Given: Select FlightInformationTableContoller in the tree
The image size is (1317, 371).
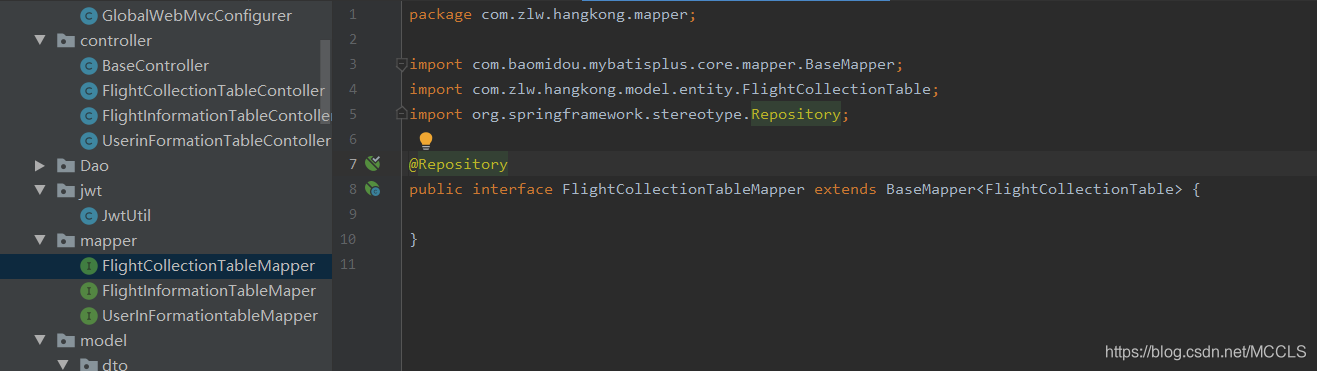Looking at the screenshot, I should (216, 116).
